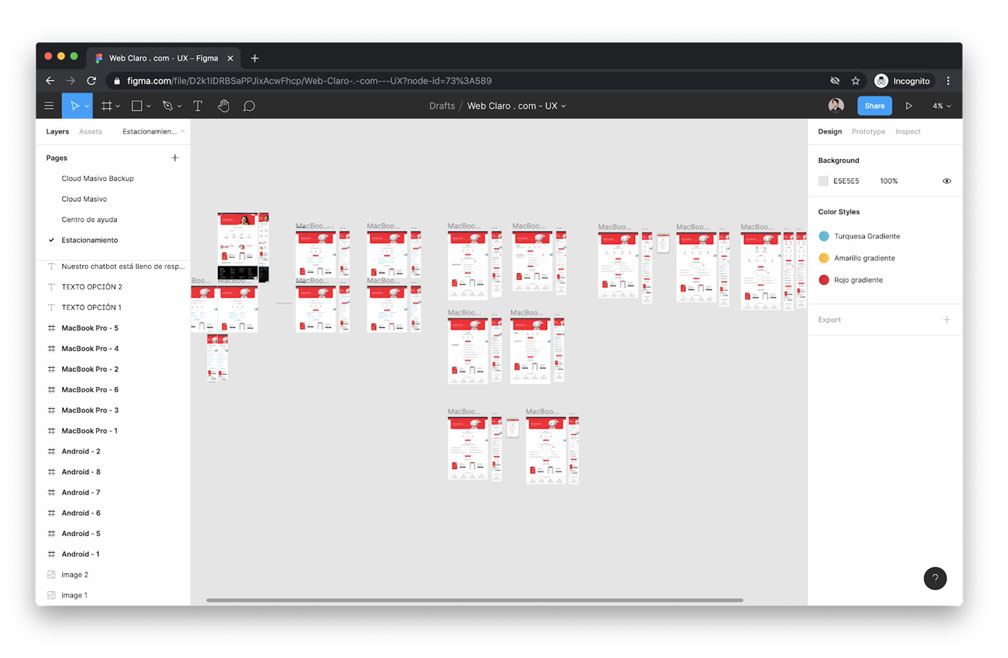Open the Figma main menu hamburger

tap(49, 105)
